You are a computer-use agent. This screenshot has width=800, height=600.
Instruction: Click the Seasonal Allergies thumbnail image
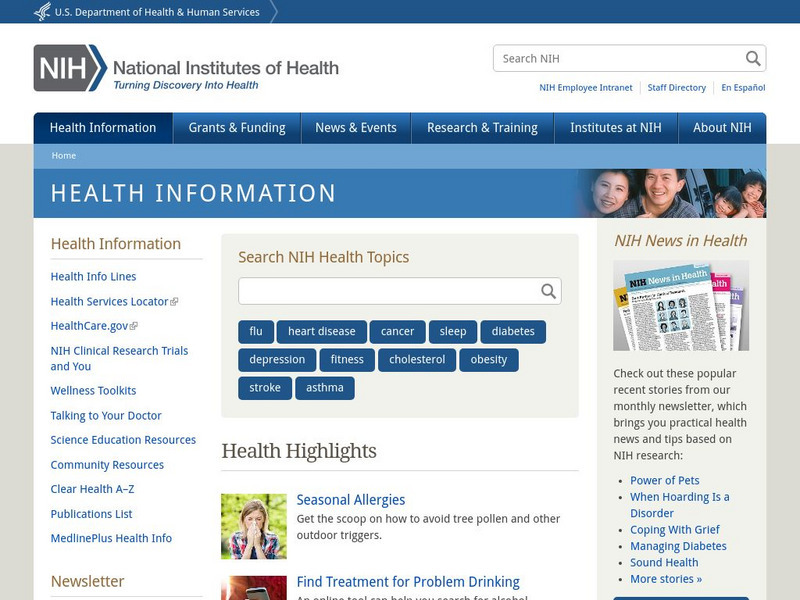[x=254, y=527]
